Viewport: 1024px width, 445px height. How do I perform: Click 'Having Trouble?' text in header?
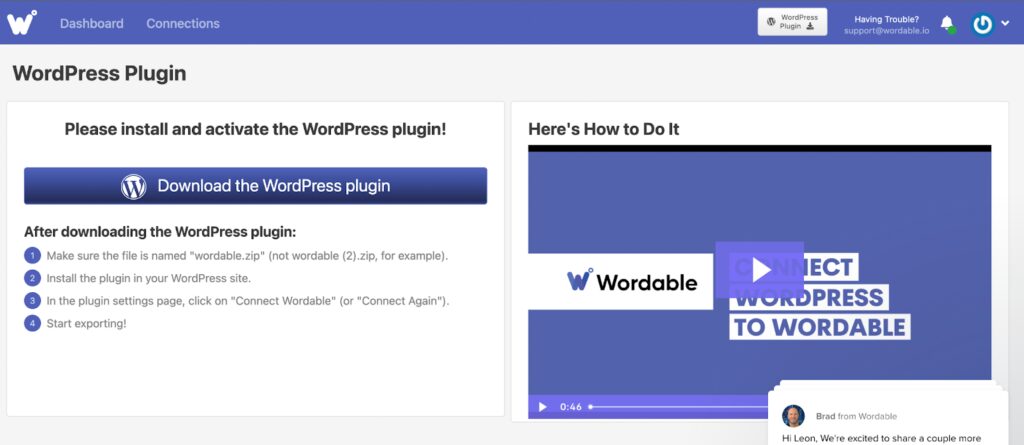pyautogui.click(x=886, y=19)
